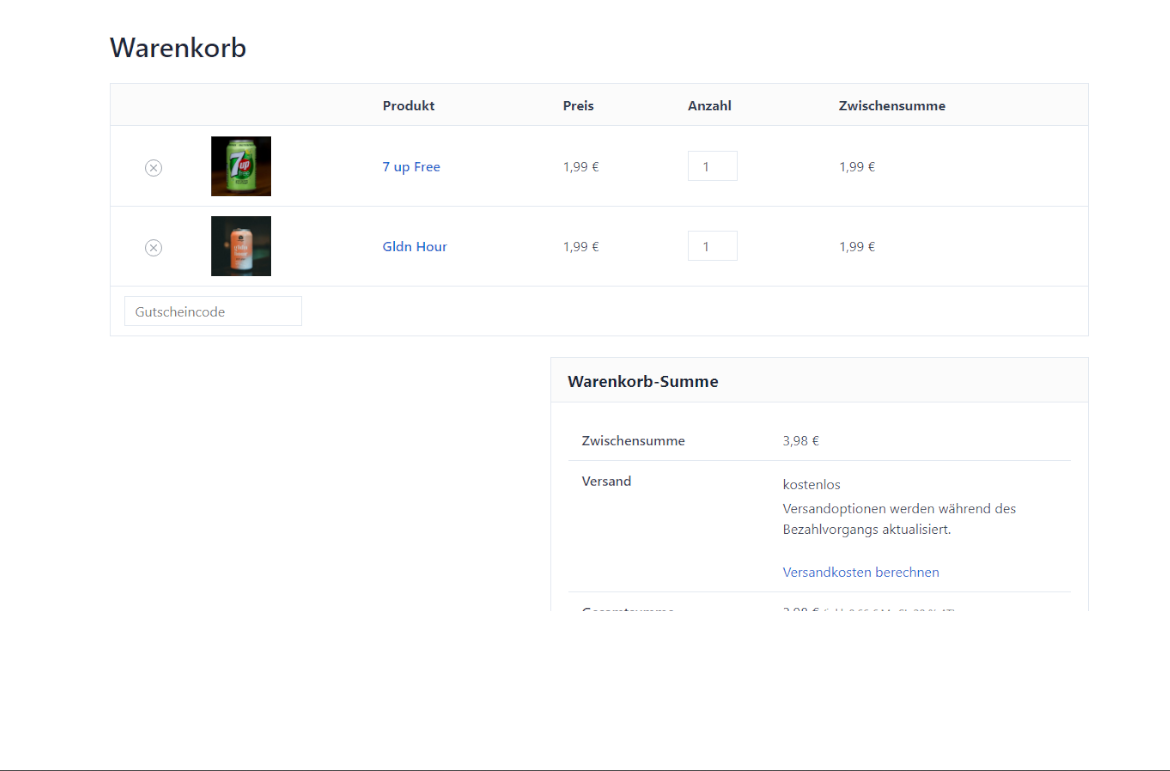Click the Anzahl column header

709,105
